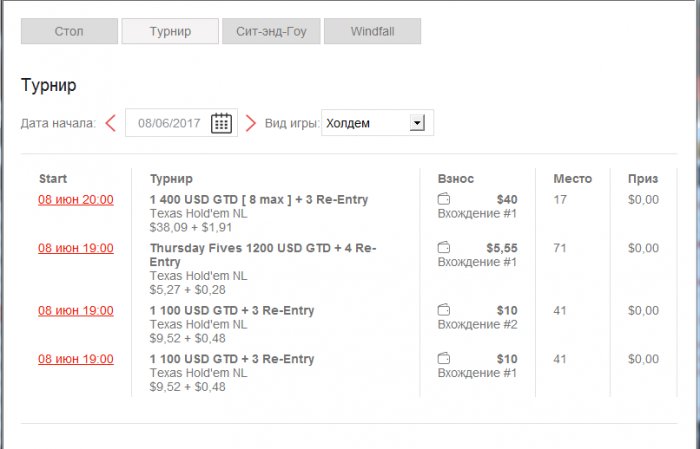Click the Место column header

click(572, 179)
